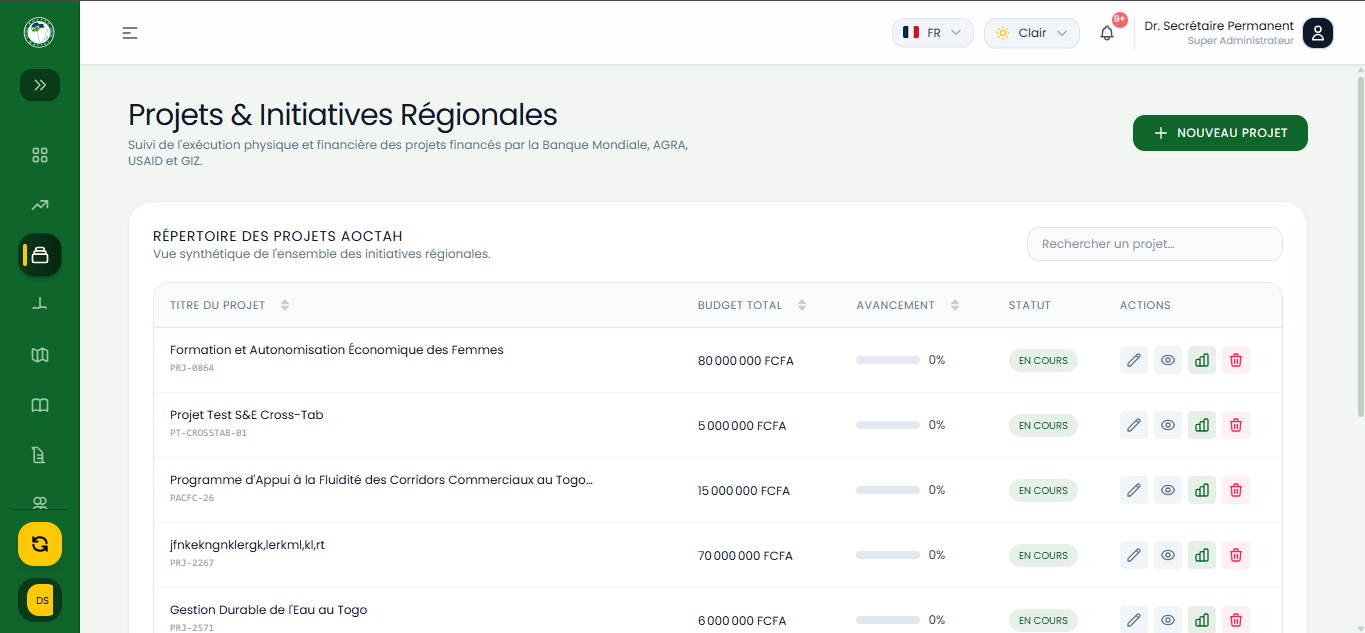The width and height of the screenshot is (1365, 633).
Task: Open the Formation et Autonomisation Économique des Femmes title
Action: (x=337, y=350)
